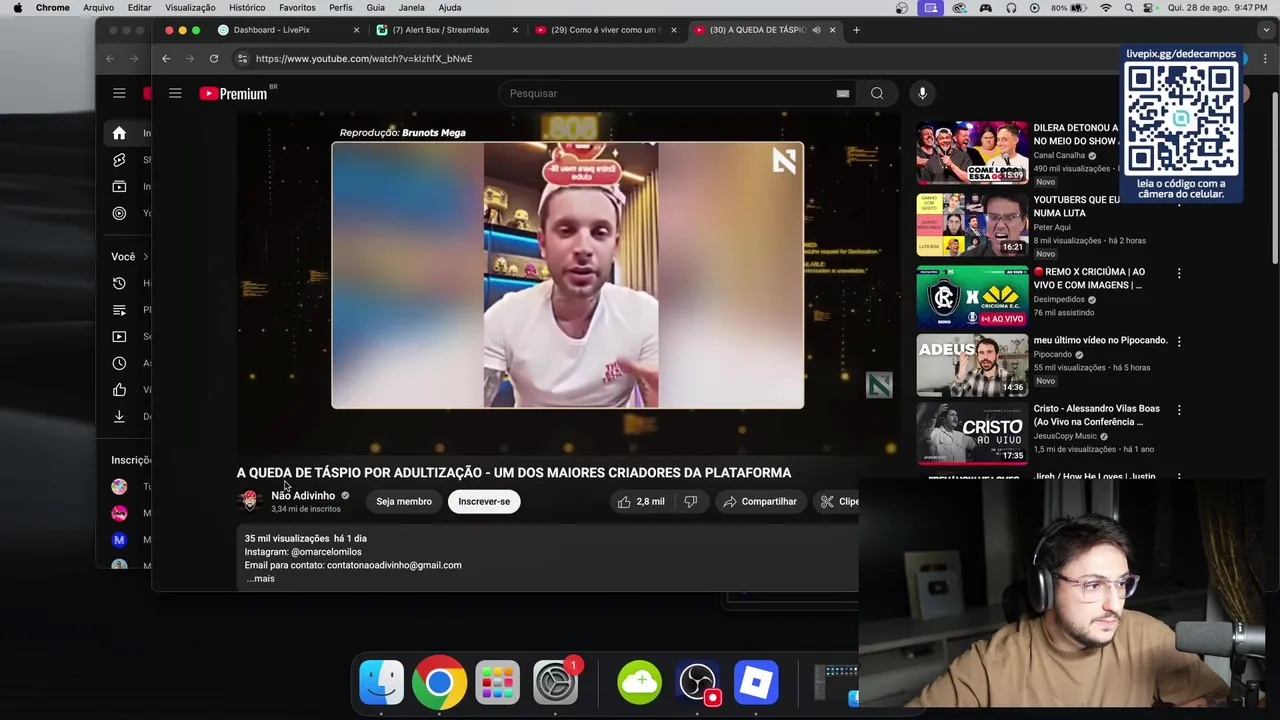Expand description with ...mais

(x=260, y=578)
